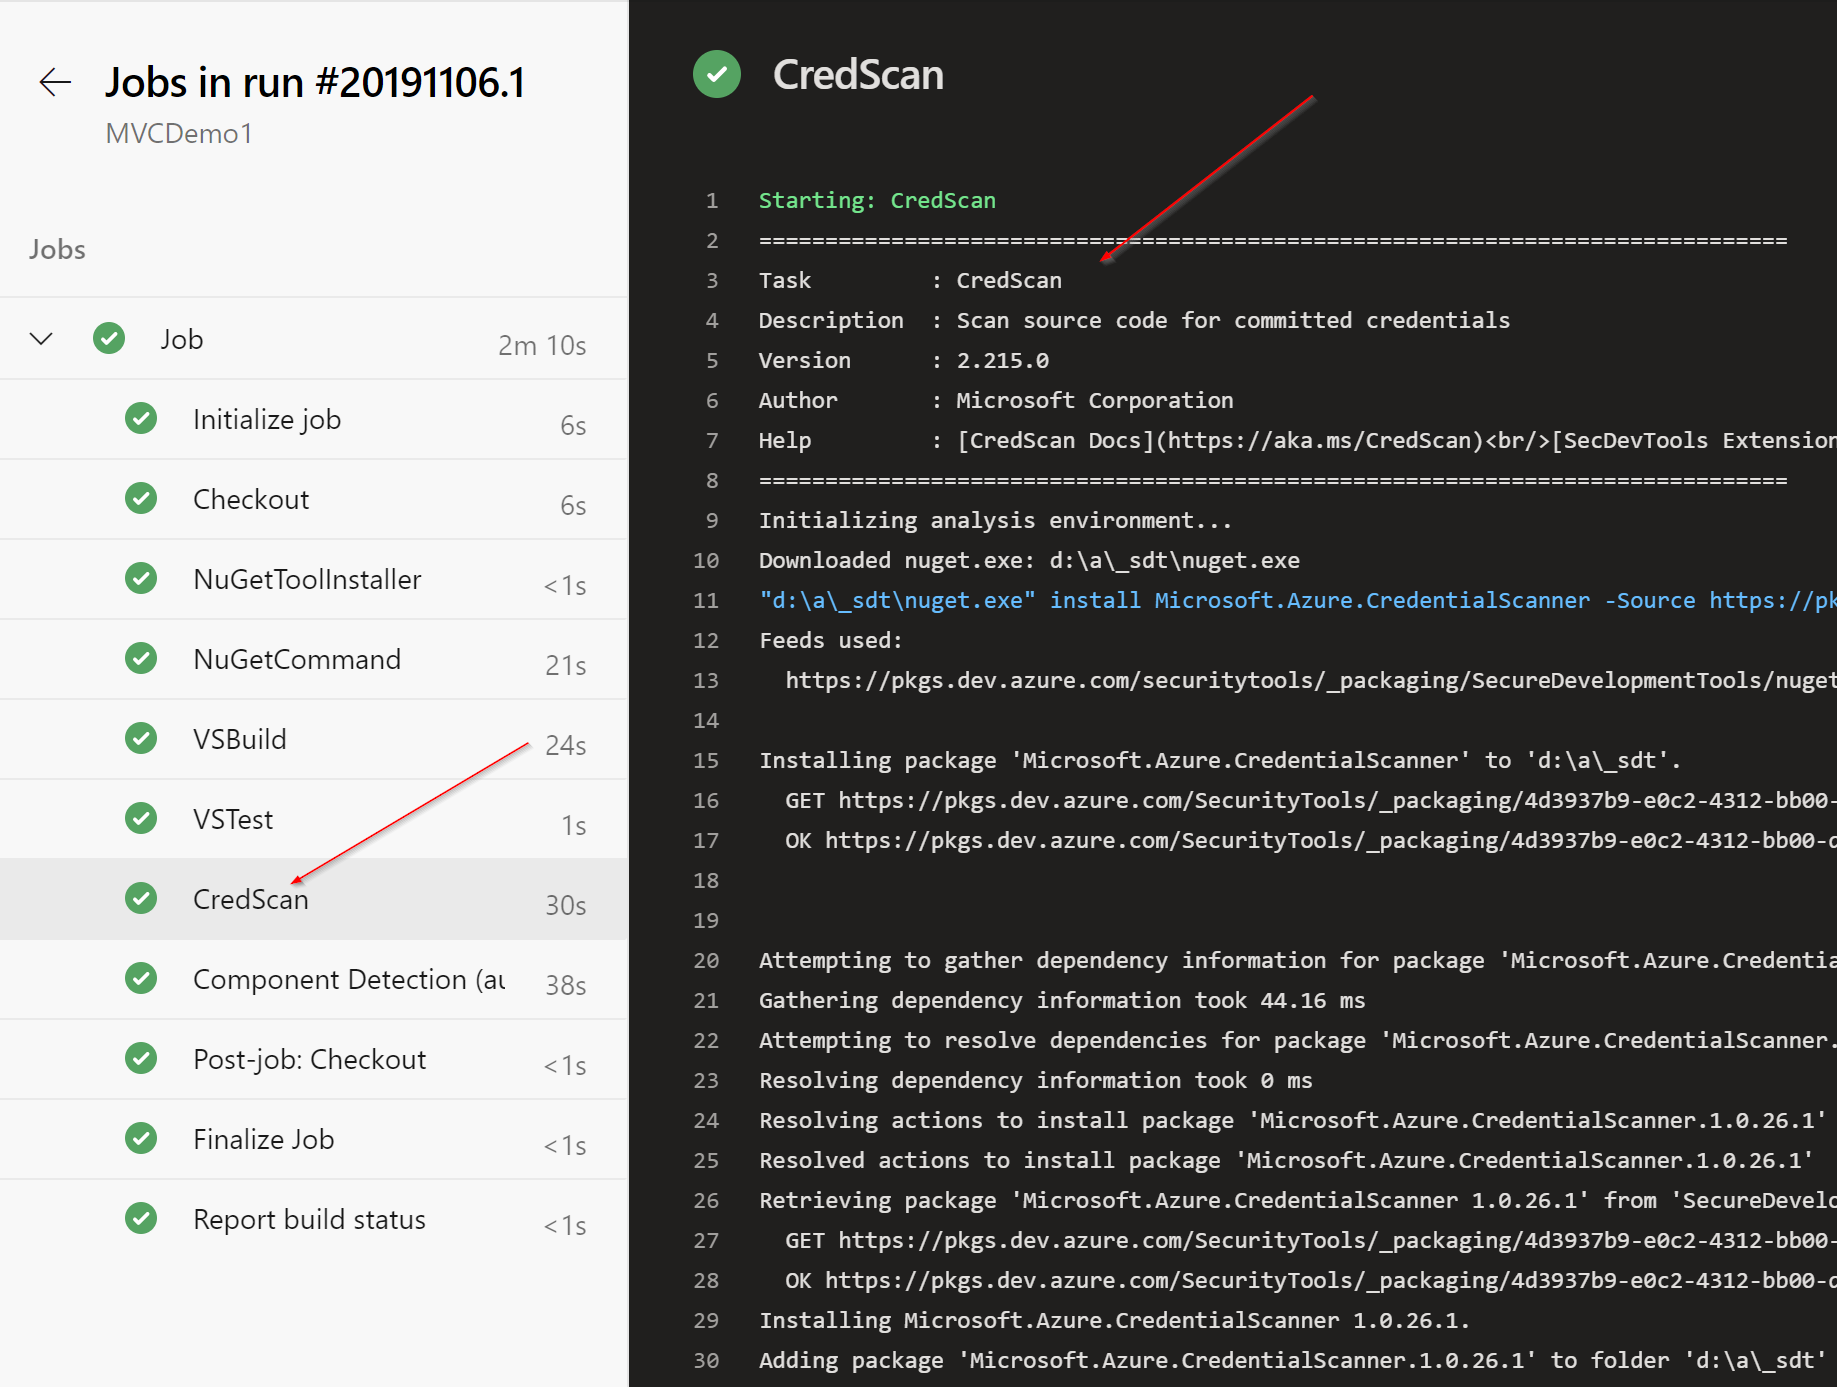Click the green success icon beside Job
This screenshot has width=1837, height=1387.
tap(109, 339)
